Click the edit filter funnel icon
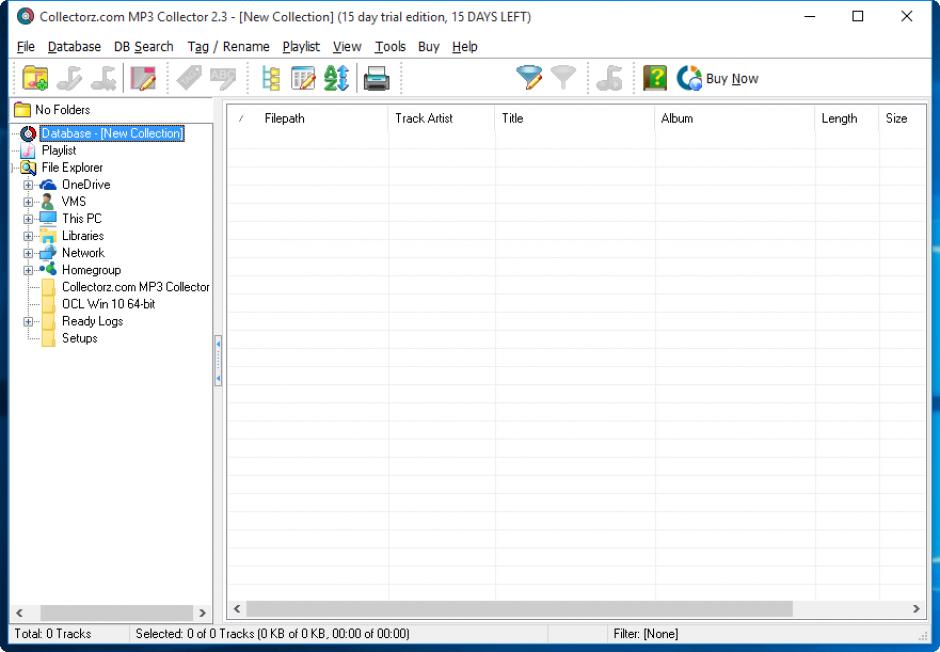The width and height of the screenshot is (940, 652). 529,79
